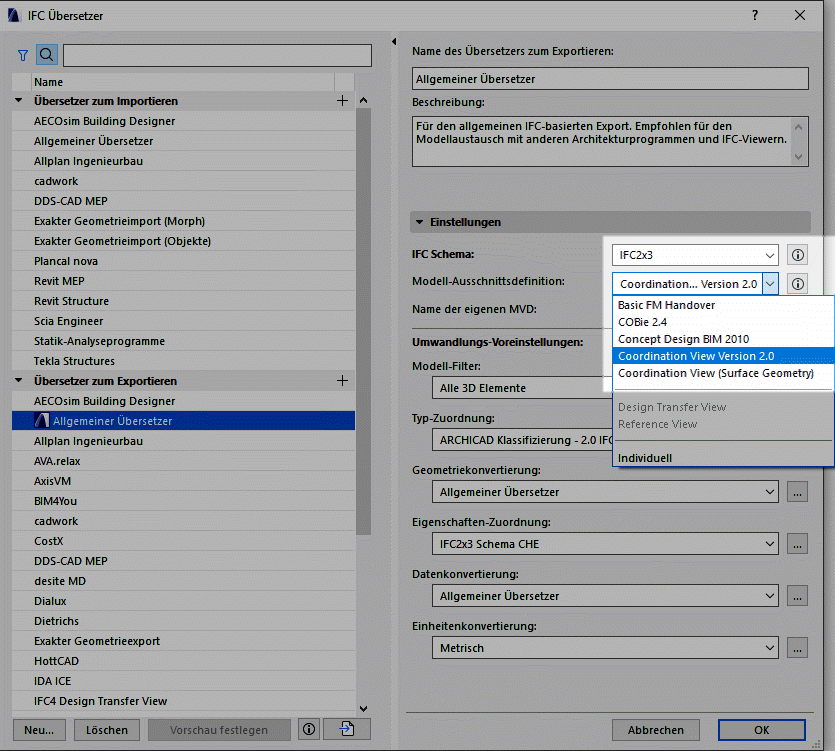Screen dimensions: 835x751
Task: Select export translator HottCAD
Action: click(183, 661)
